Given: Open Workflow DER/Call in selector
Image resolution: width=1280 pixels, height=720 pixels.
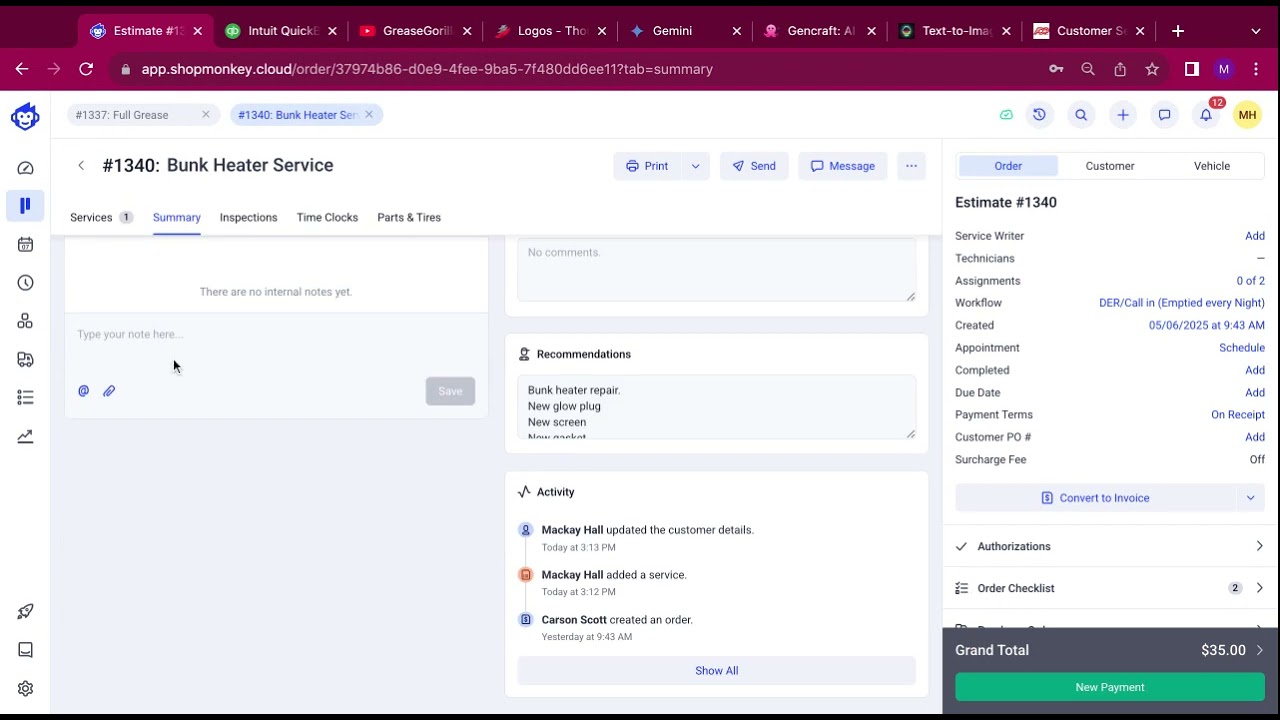Looking at the screenshot, I should click(x=1181, y=303).
